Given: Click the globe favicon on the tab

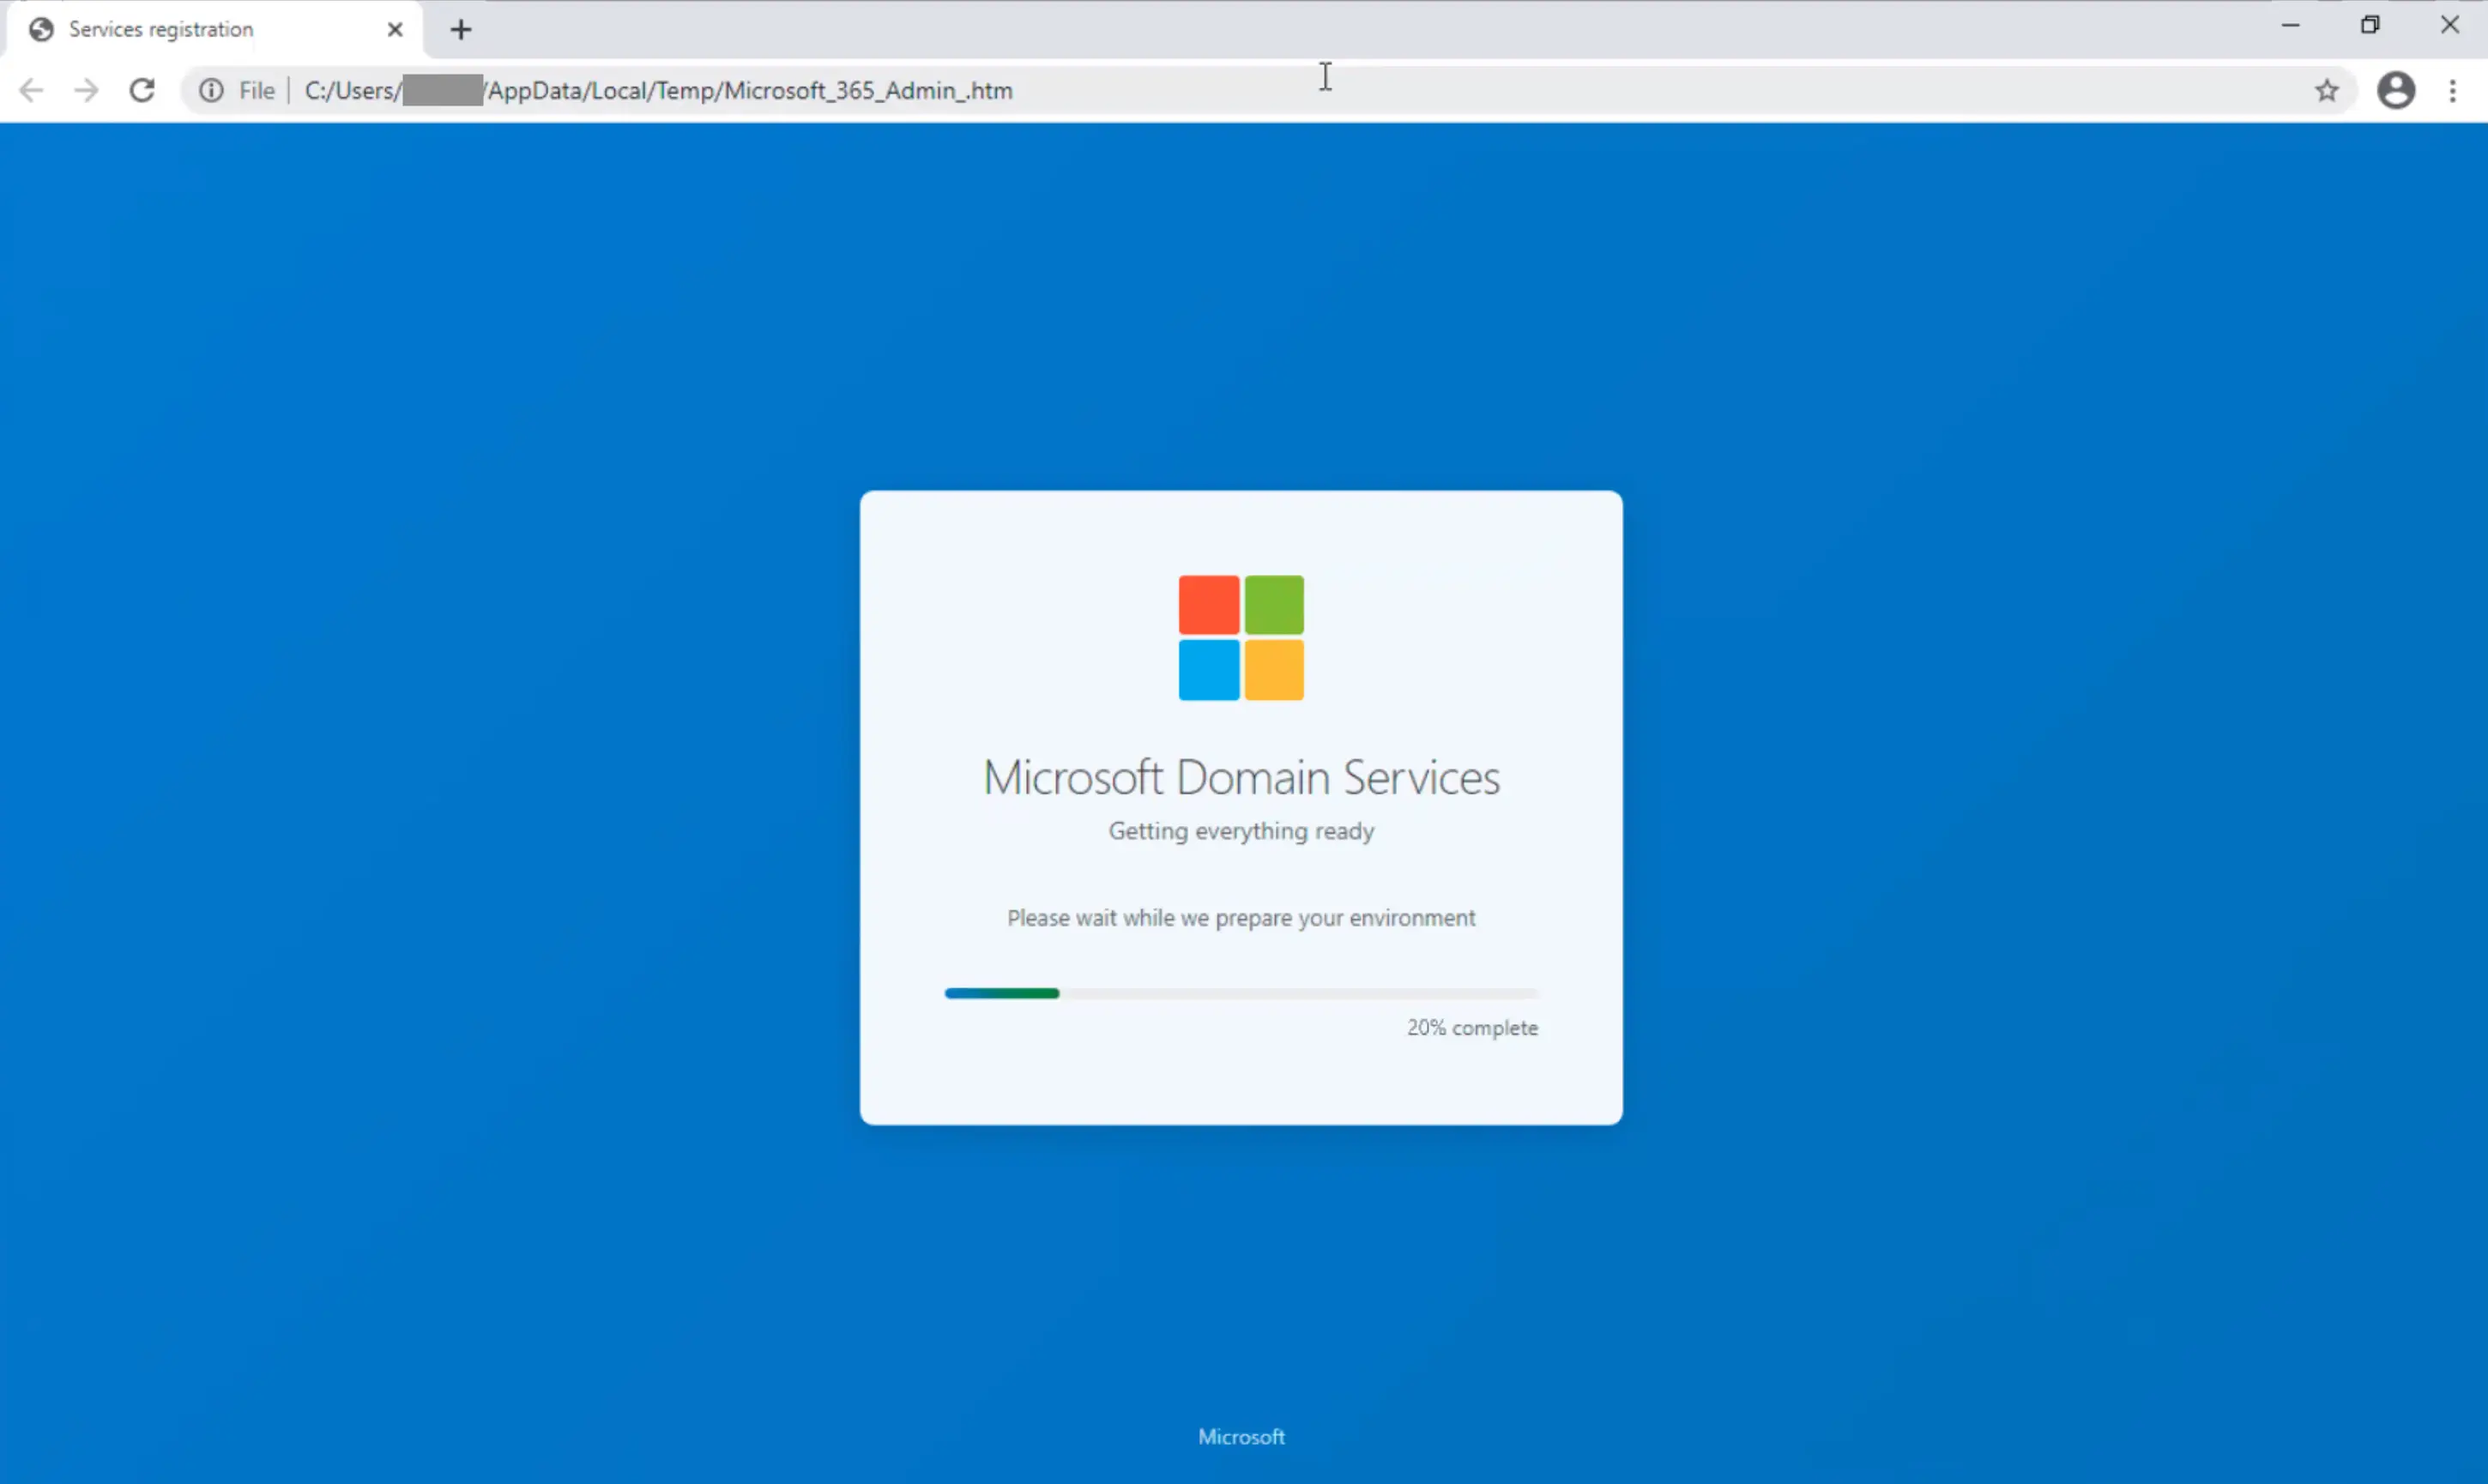Looking at the screenshot, I should 40,29.
